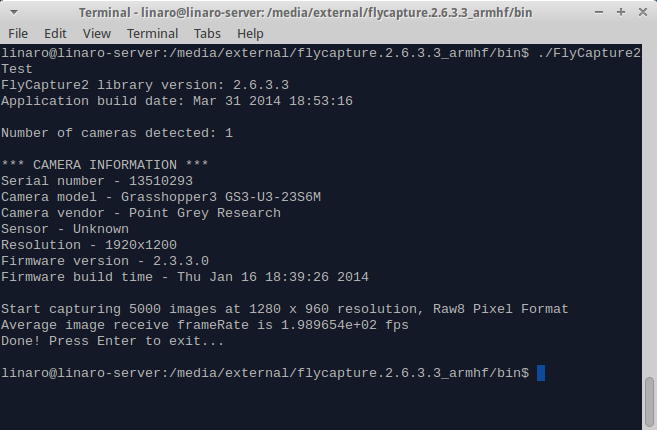The image size is (657, 430).
Task: Close the terminal window
Action: pos(643,12)
